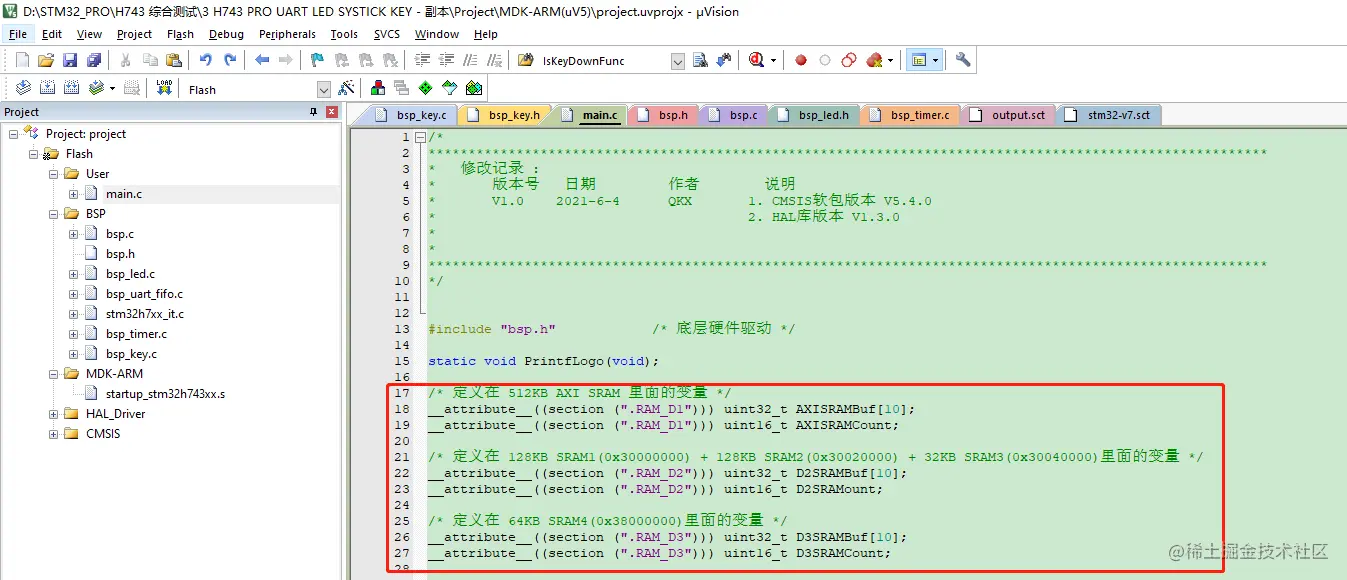Switch to the bsp_key.c tab
Image resolution: width=1347 pixels, height=580 pixels.
click(x=410, y=115)
